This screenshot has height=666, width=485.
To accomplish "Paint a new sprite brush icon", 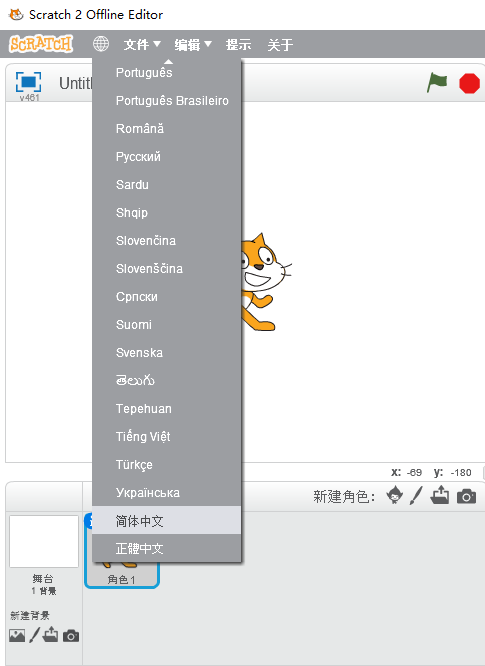I will point(417,495).
